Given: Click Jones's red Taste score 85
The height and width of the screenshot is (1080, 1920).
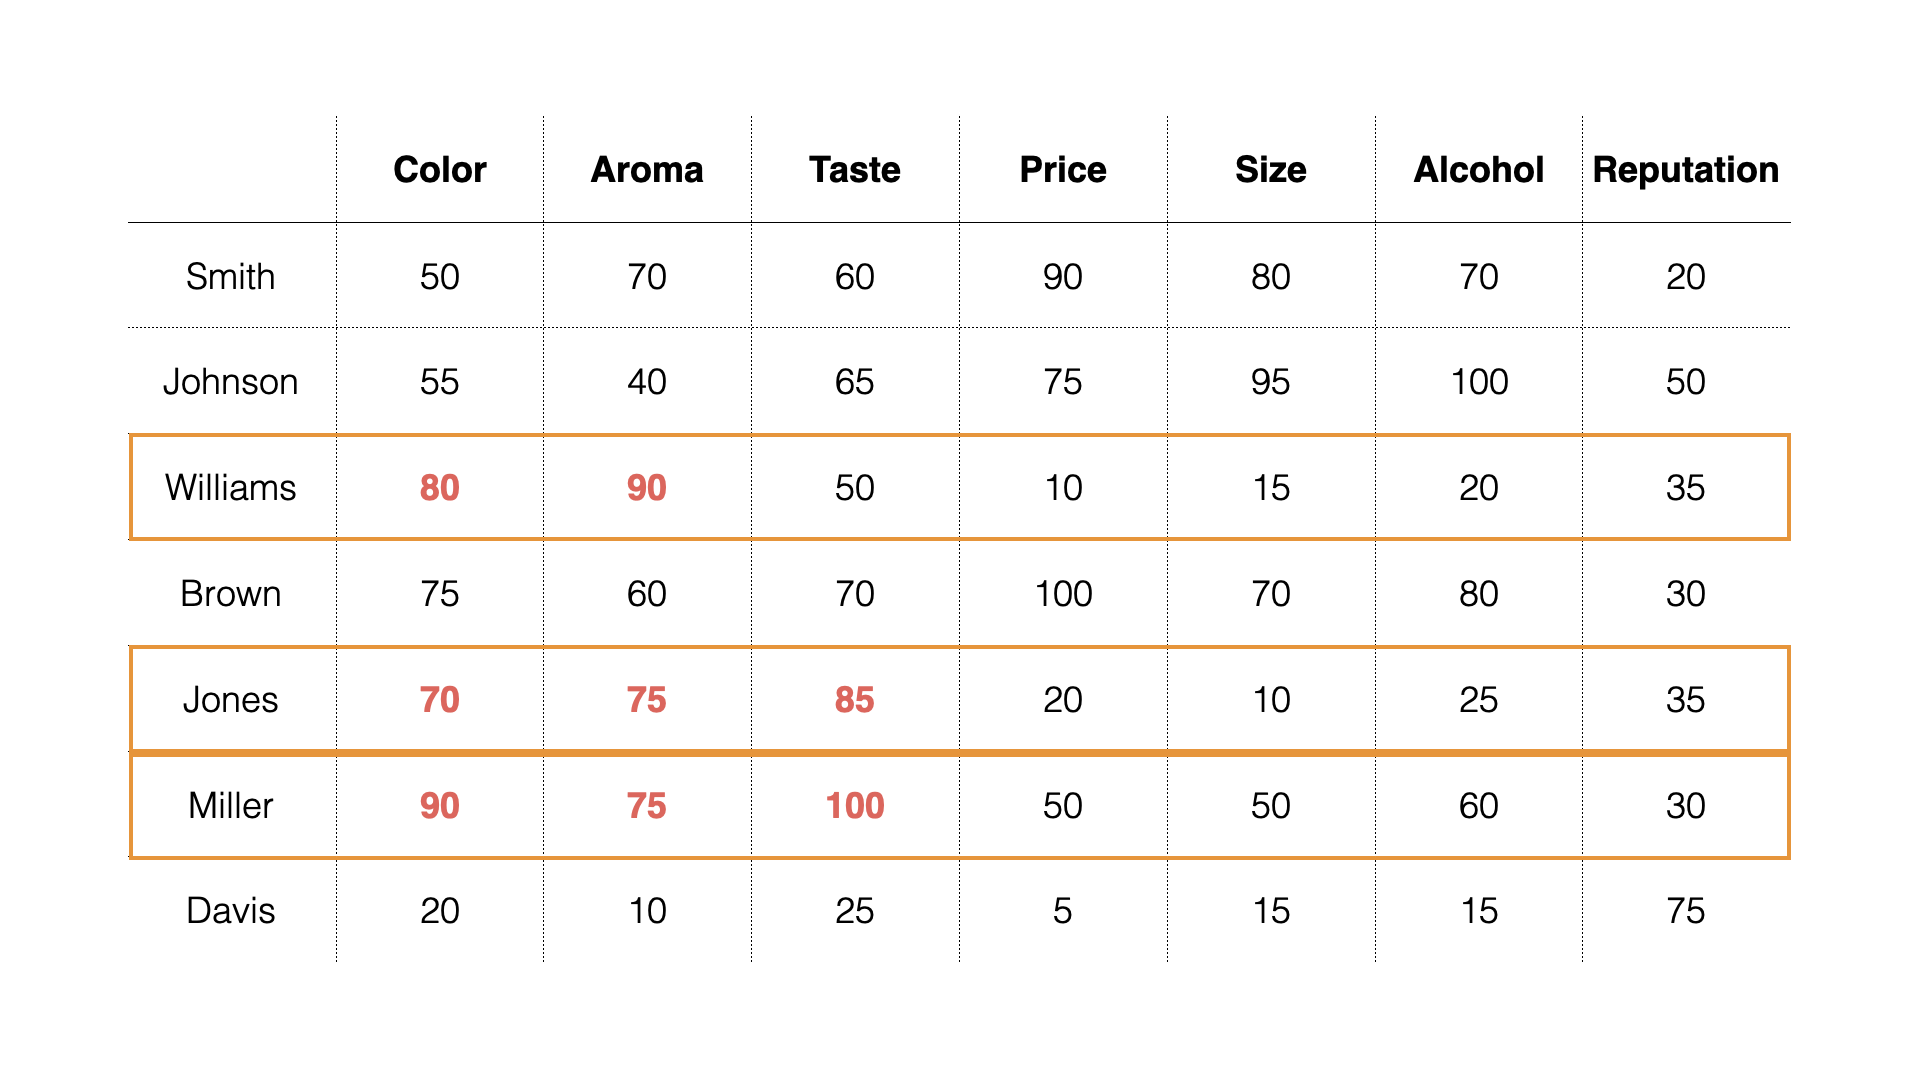Looking at the screenshot, I should 855,700.
